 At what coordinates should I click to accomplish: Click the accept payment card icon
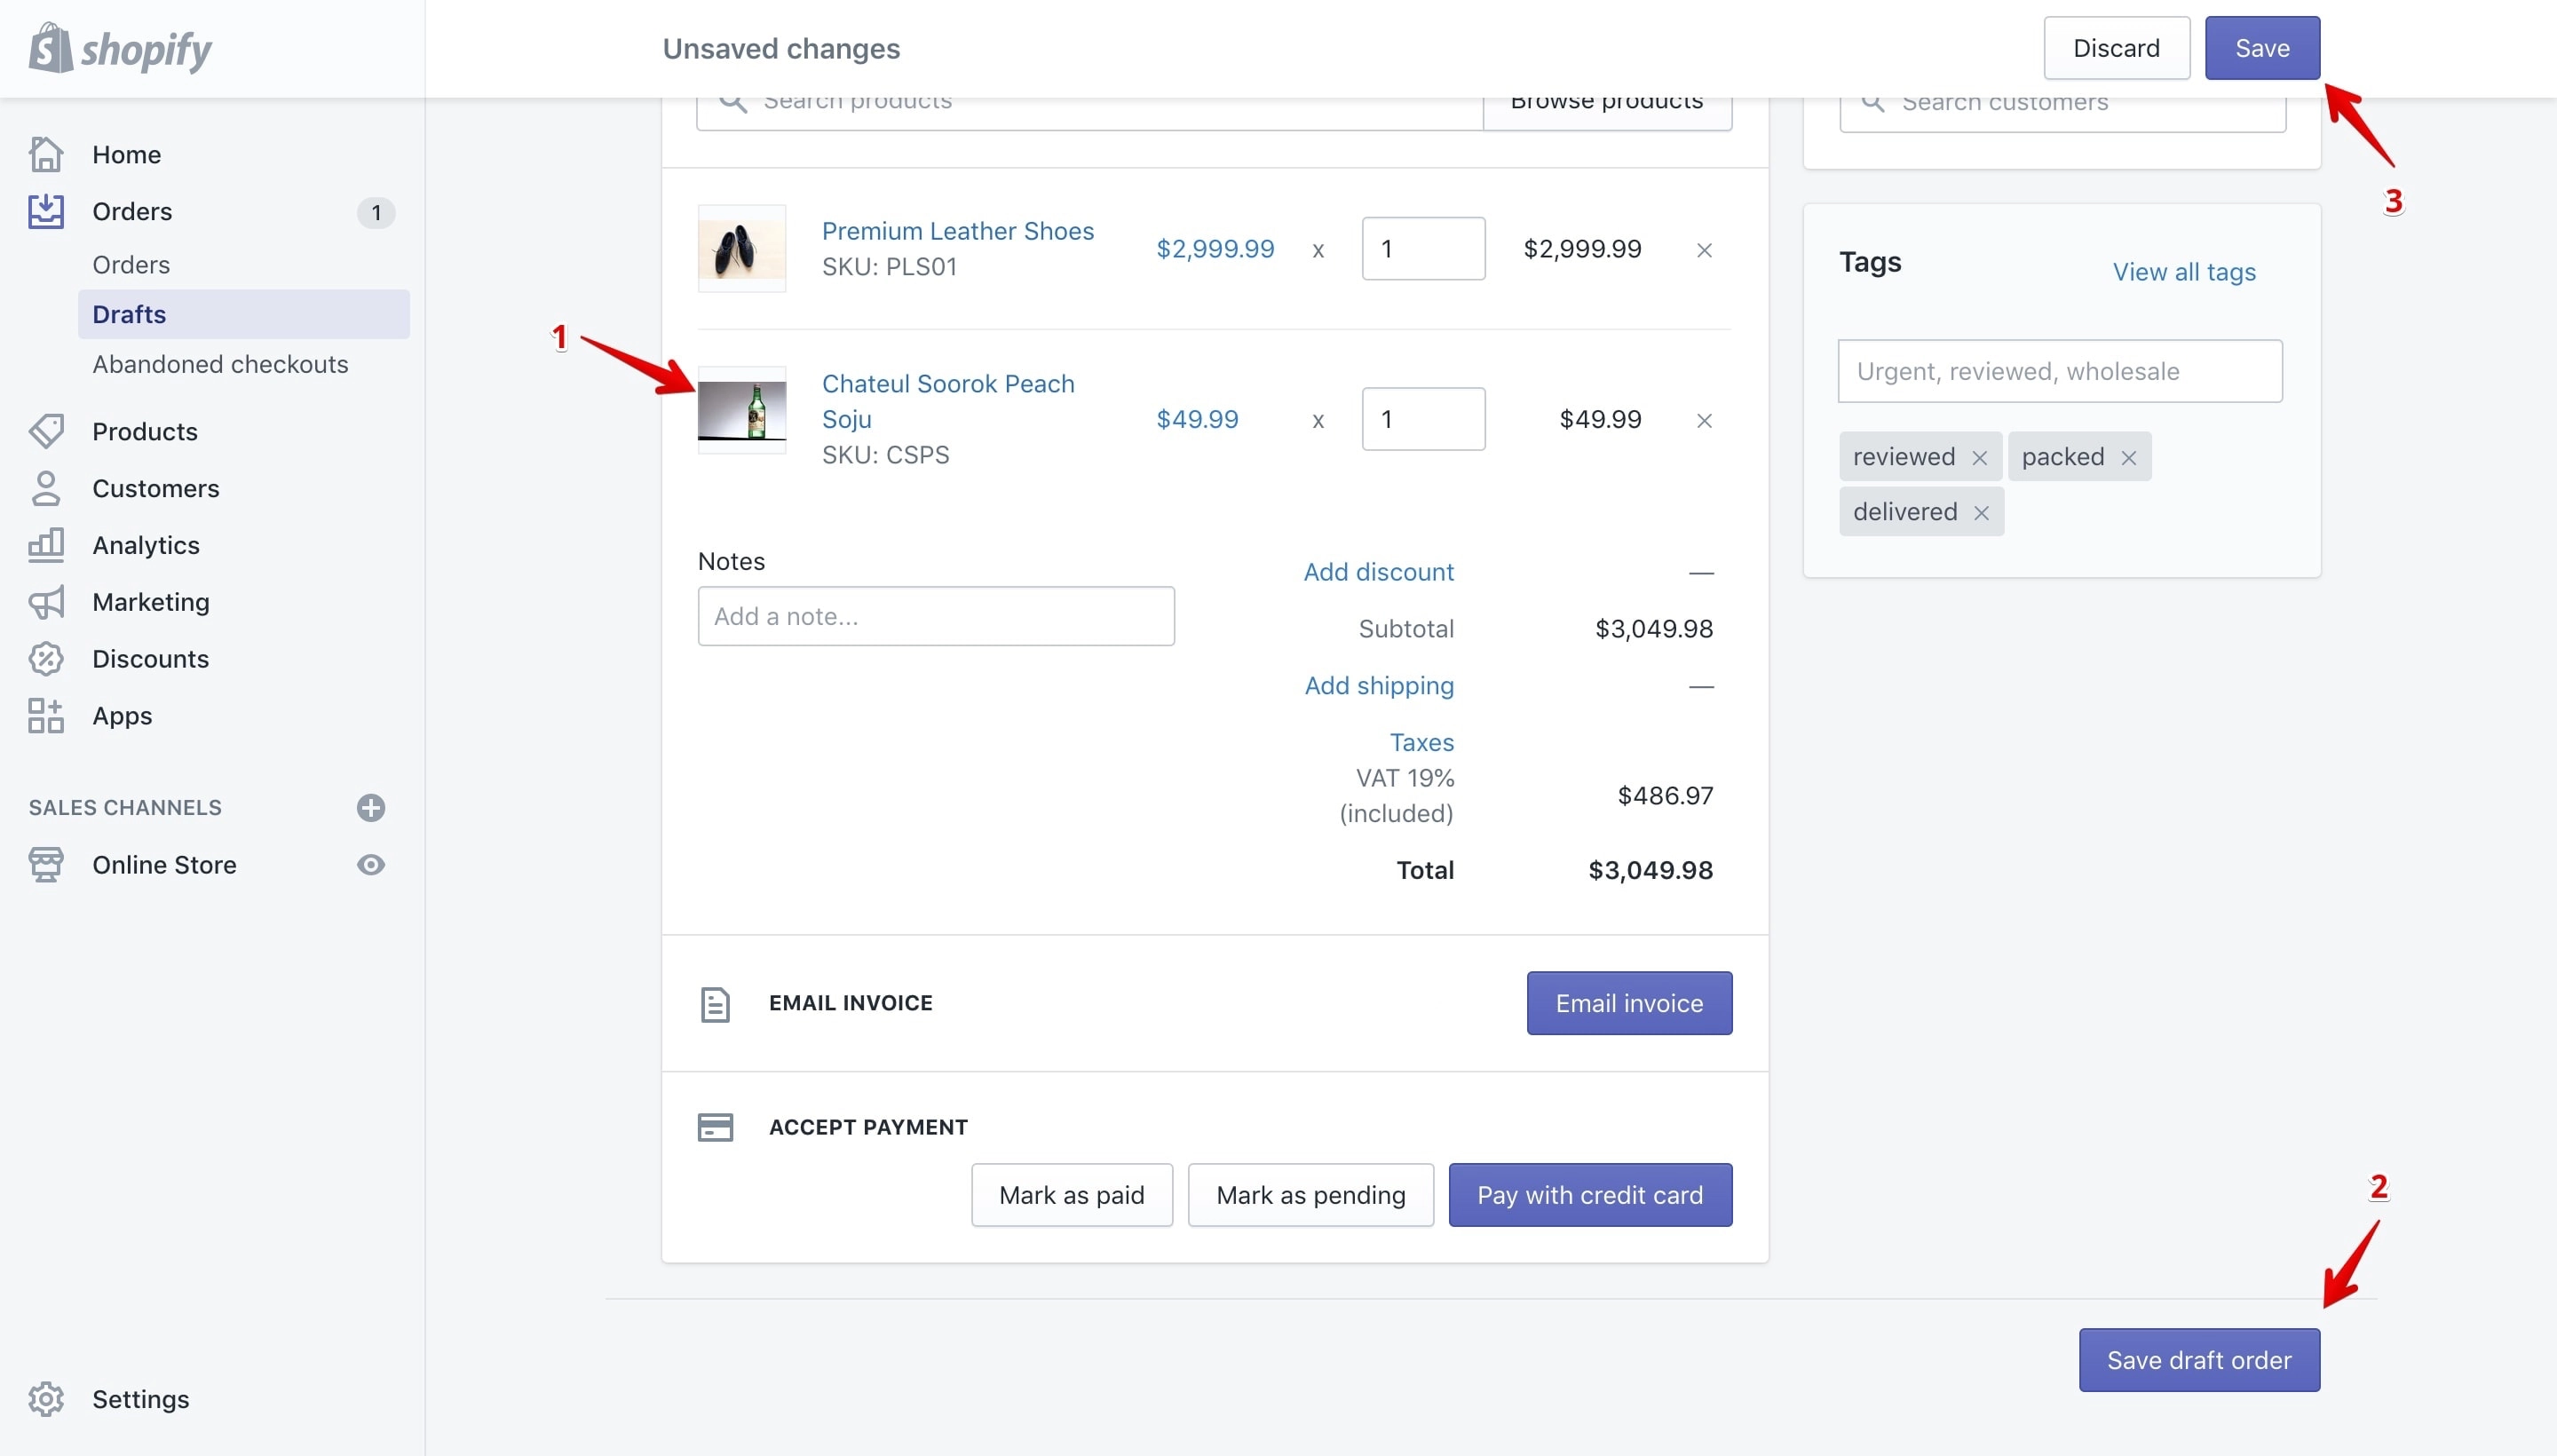coord(715,1128)
